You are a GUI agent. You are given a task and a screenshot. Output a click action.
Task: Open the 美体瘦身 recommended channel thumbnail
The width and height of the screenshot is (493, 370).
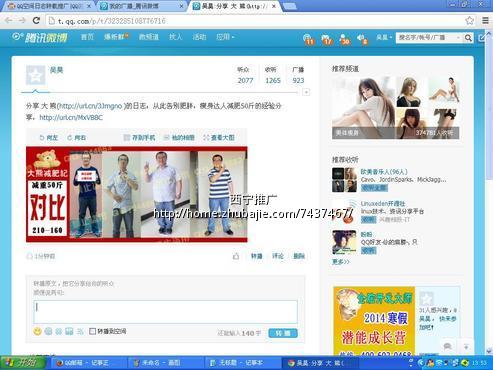395,108
